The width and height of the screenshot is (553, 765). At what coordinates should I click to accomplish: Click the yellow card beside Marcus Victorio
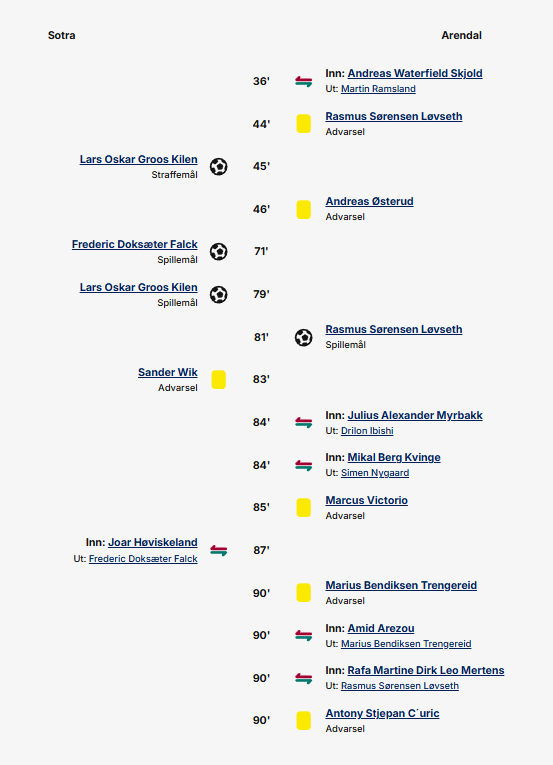(x=304, y=507)
